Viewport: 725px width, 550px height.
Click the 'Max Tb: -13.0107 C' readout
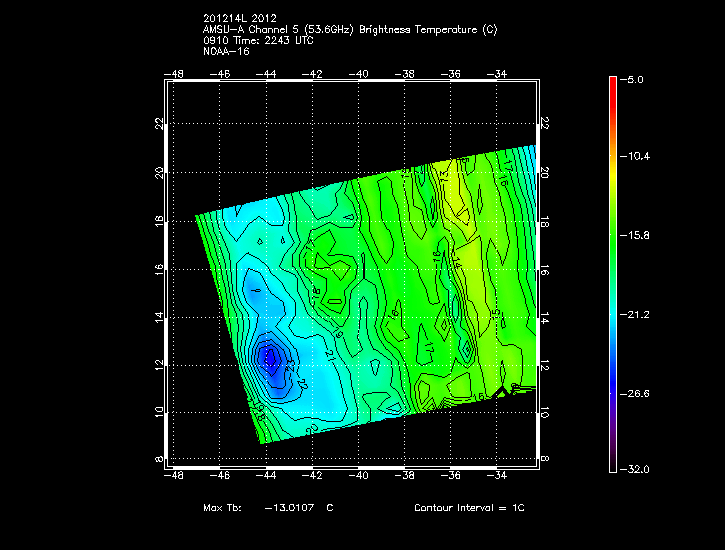point(268,508)
